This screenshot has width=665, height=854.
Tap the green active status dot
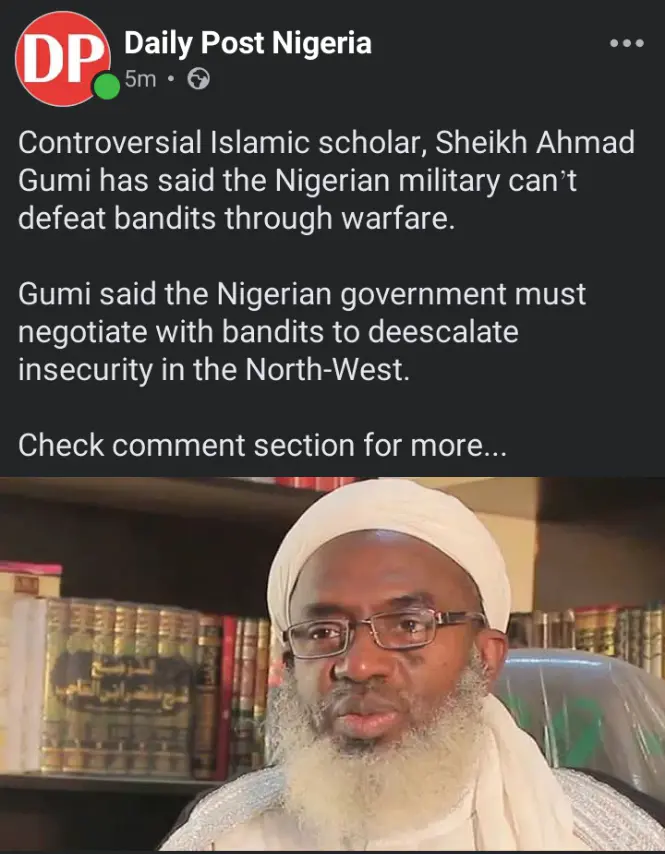(107, 87)
